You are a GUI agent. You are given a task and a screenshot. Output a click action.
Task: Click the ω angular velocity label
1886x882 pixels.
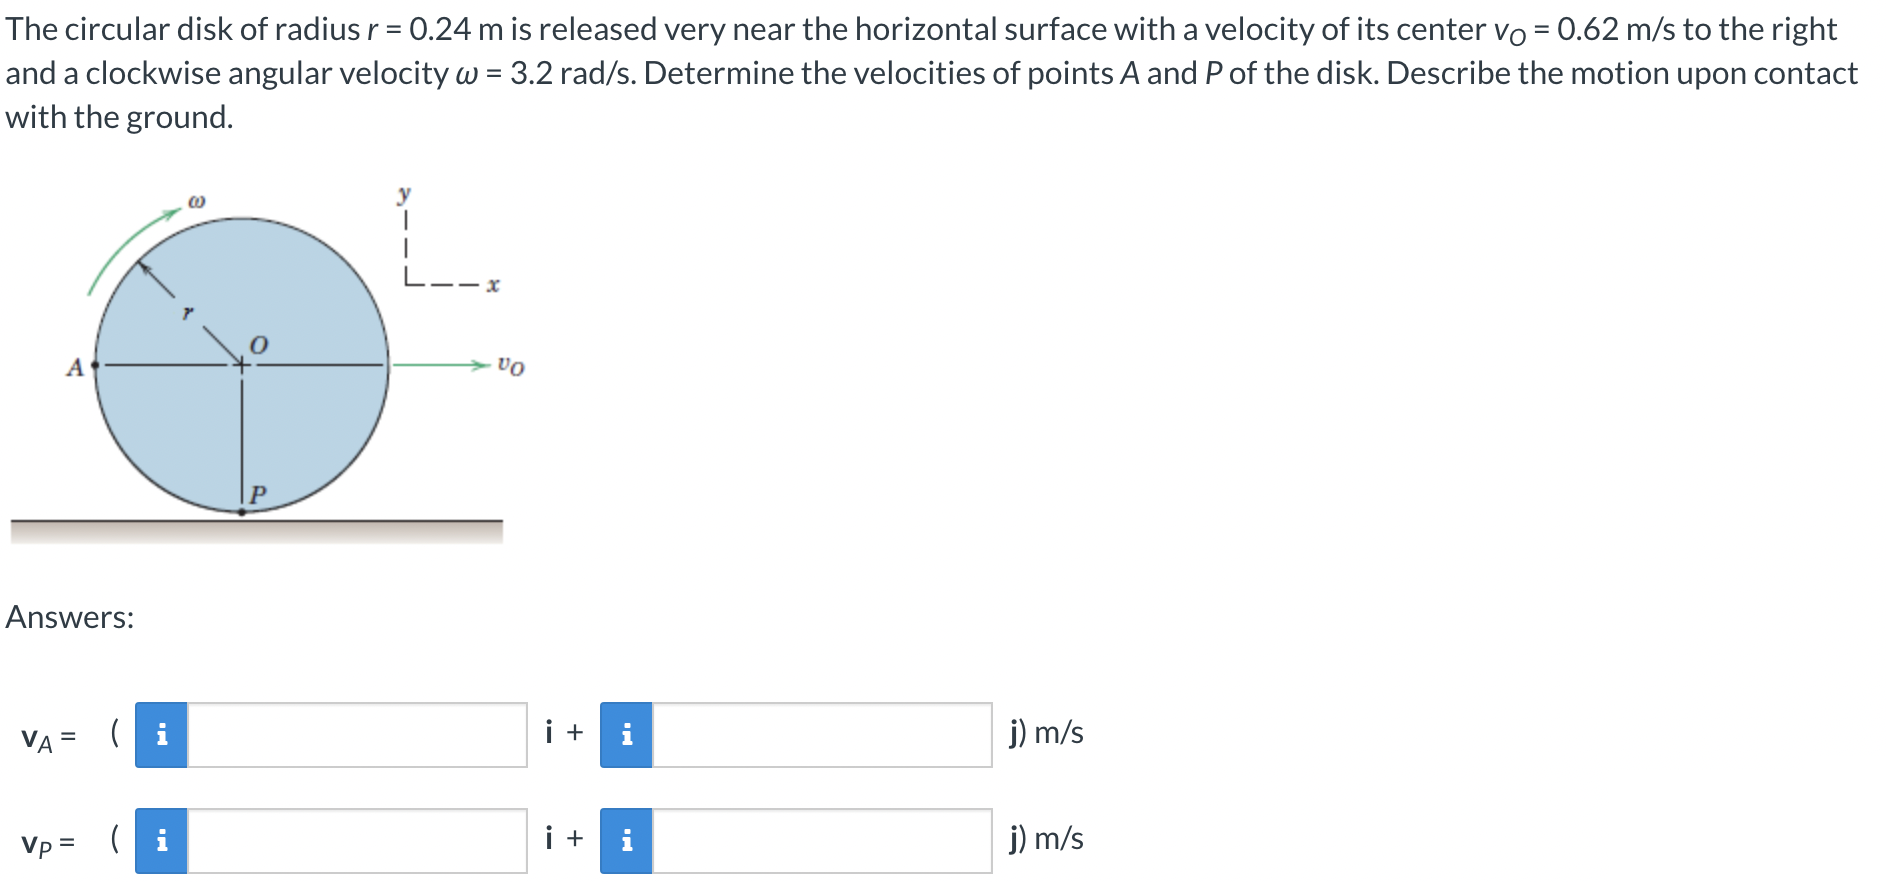(x=197, y=201)
